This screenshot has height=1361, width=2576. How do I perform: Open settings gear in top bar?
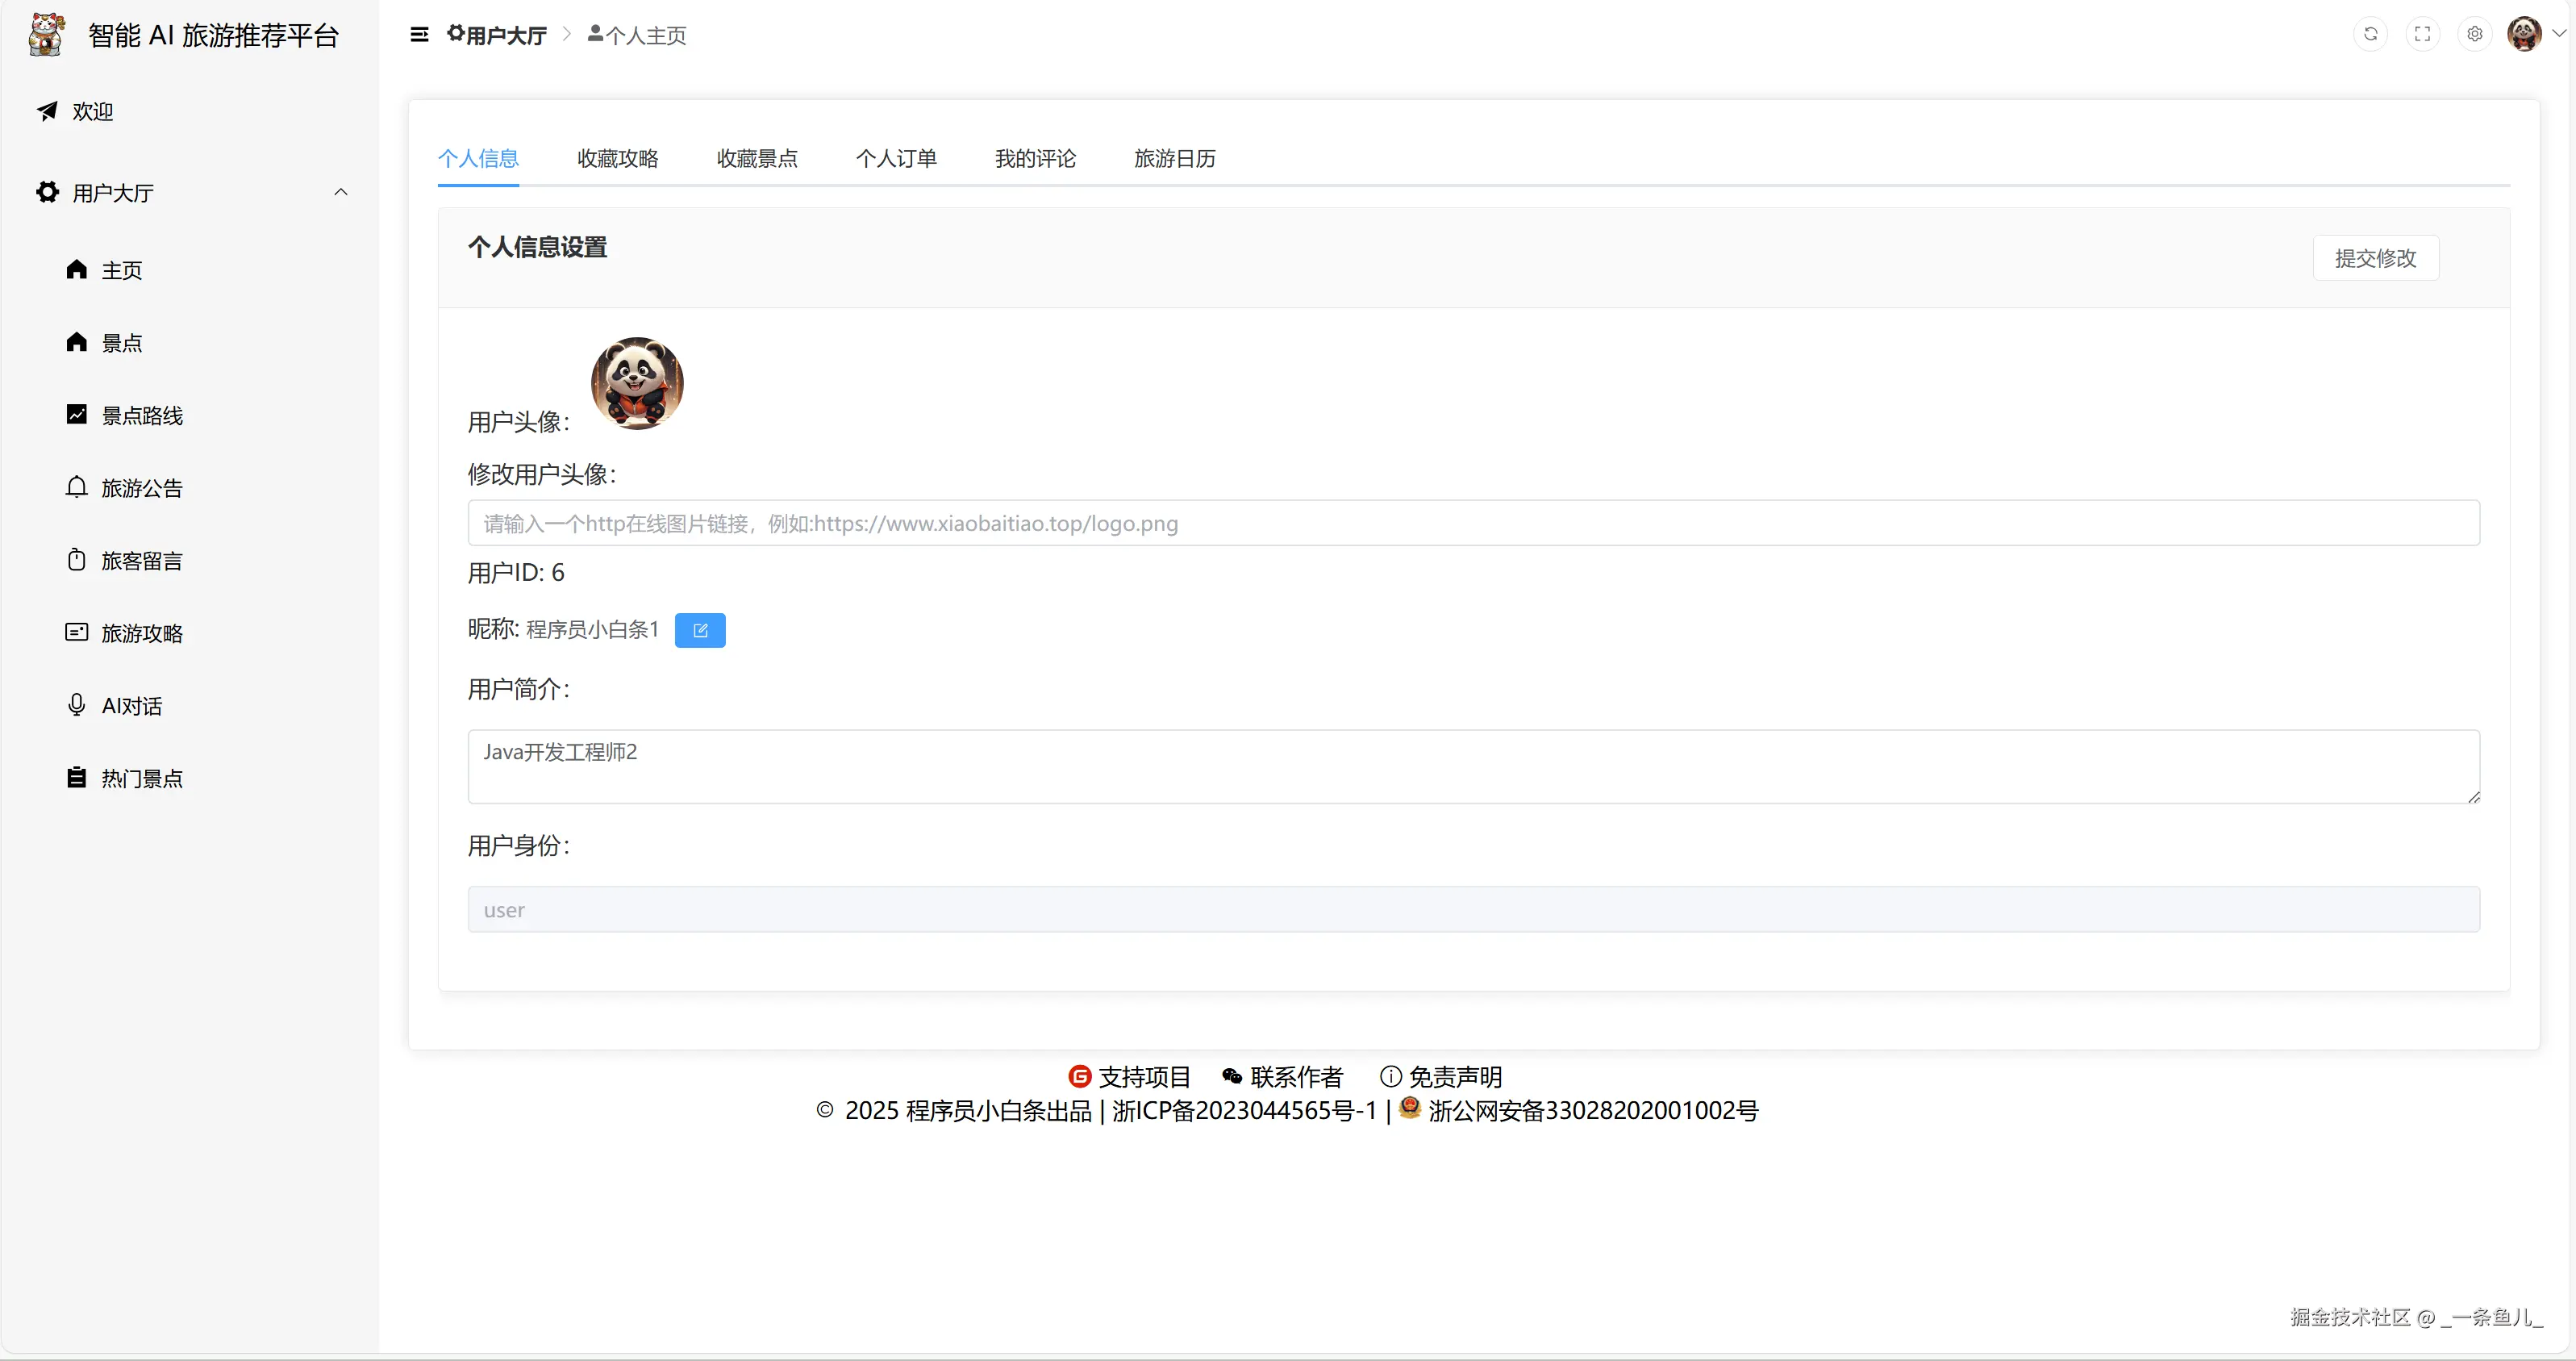(x=2474, y=34)
